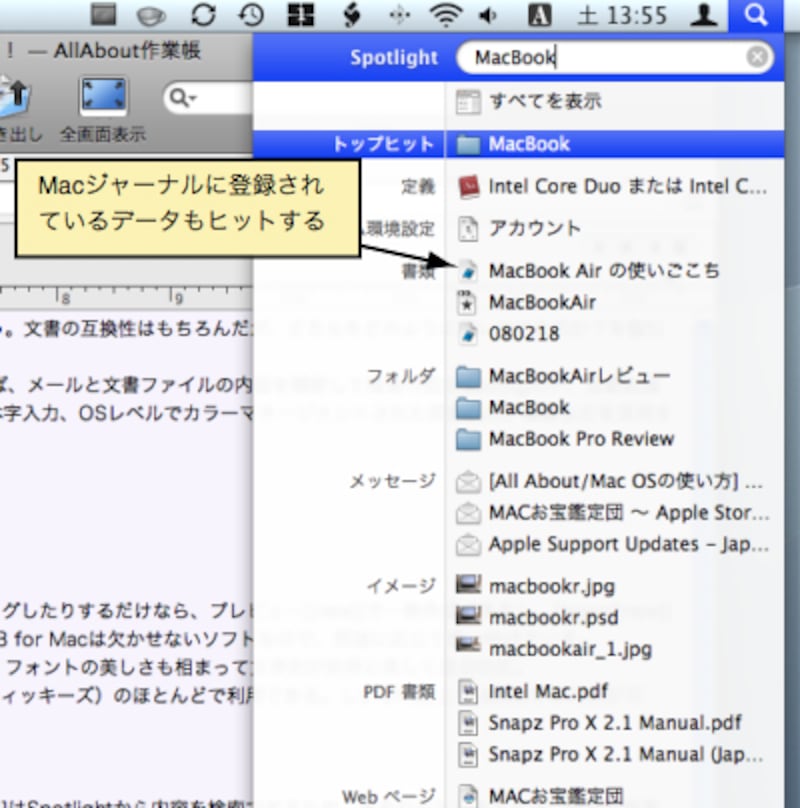This screenshot has height=808, width=800.
Task: Open the MacBook Pro Review folder
Action: coord(580,439)
